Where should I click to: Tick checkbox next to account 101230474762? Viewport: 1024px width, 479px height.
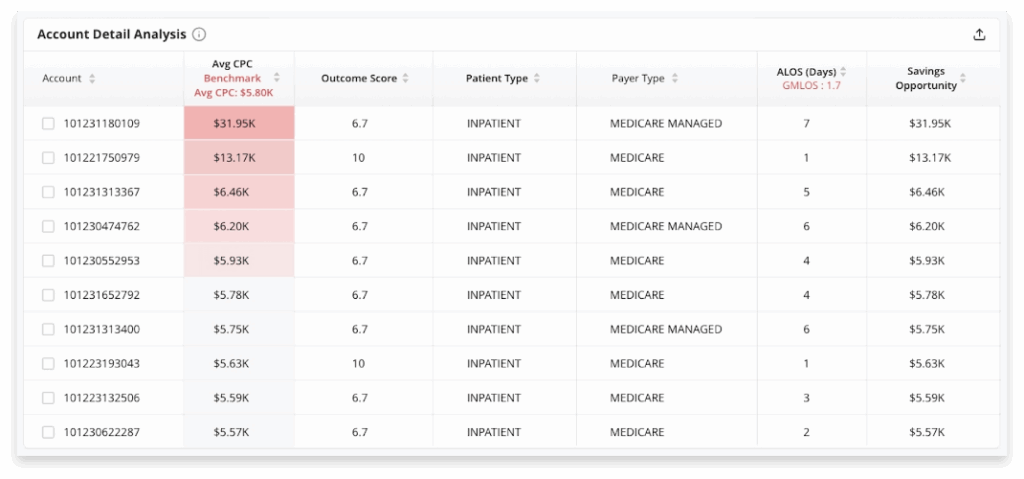pos(48,226)
